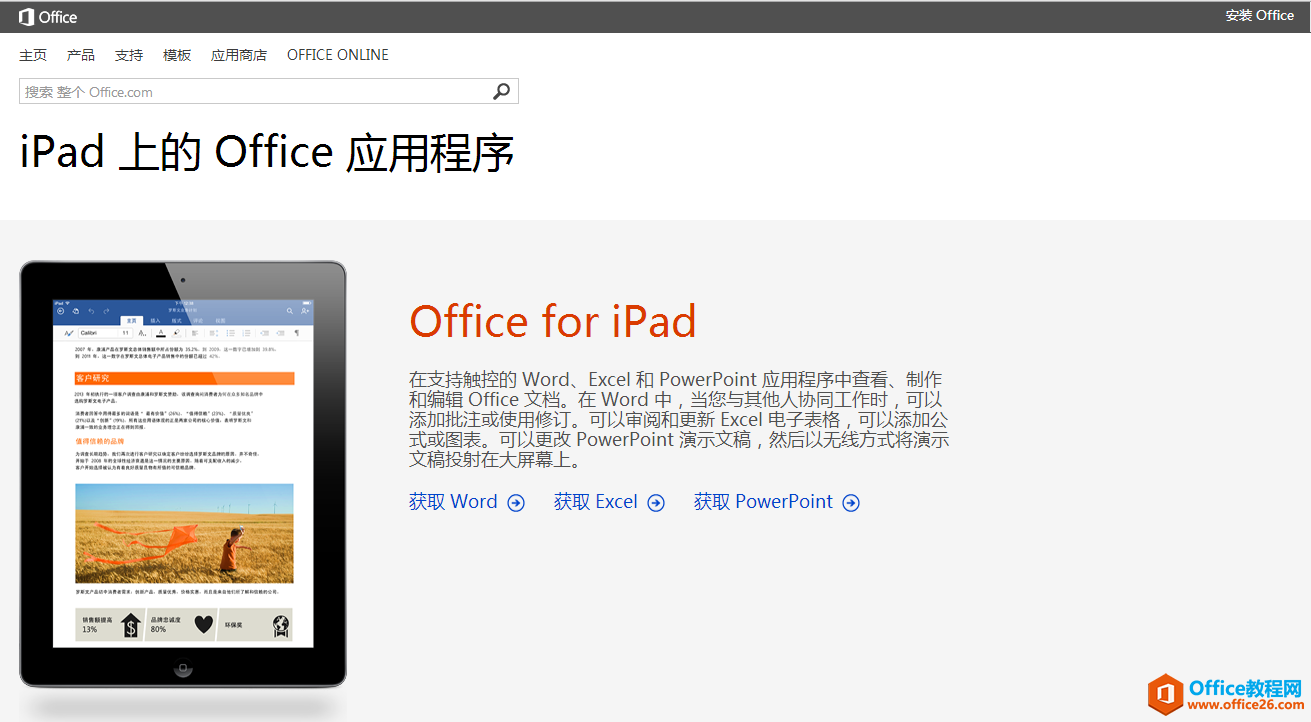Click 安装 Office link in header
The width and height of the screenshot is (1311, 722).
pyautogui.click(x=1260, y=15)
